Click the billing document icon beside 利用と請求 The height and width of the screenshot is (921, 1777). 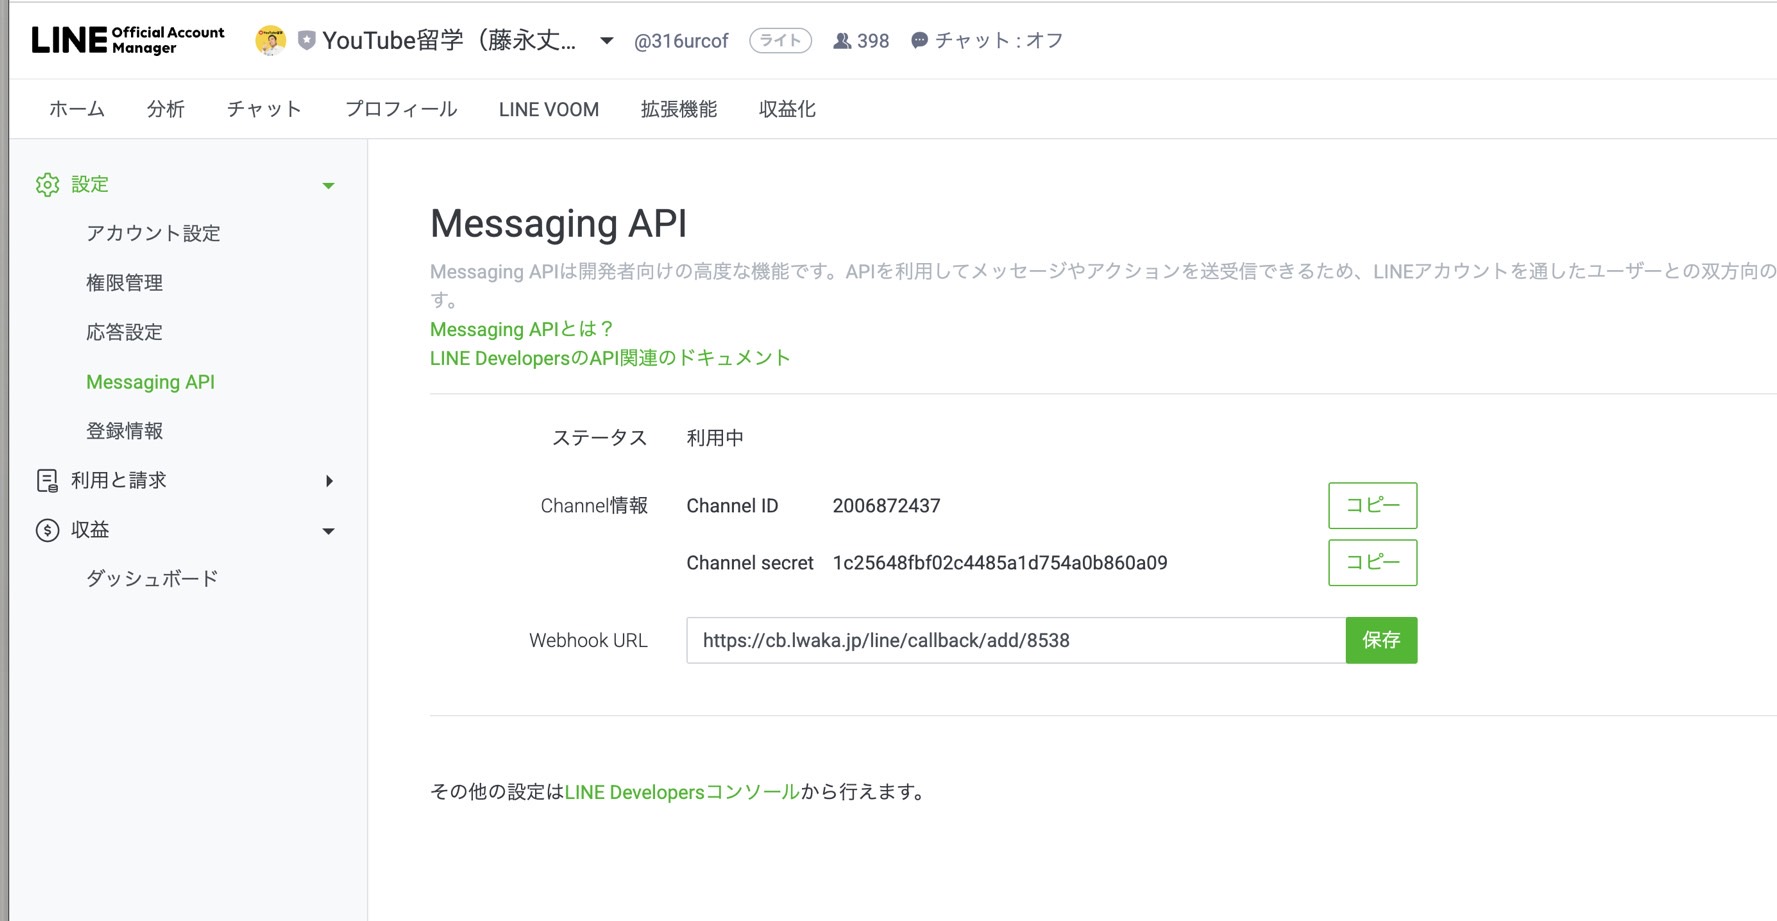47,480
